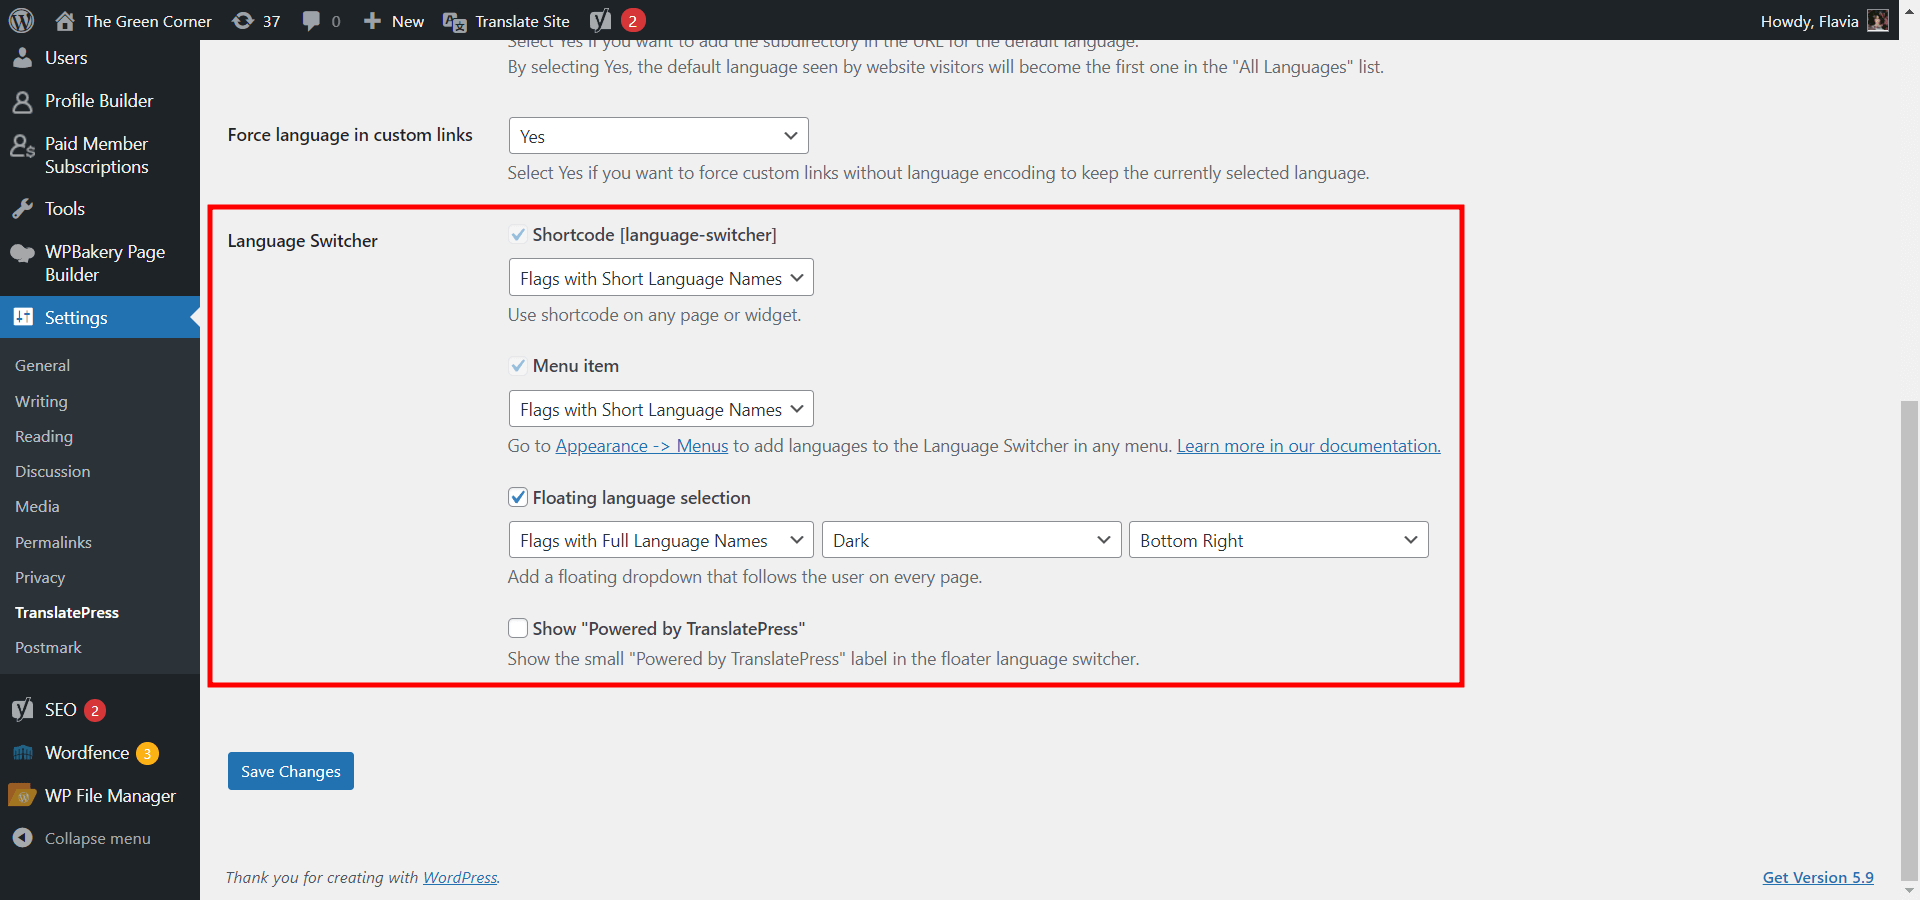Open Writing settings submenu

(x=41, y=401)
